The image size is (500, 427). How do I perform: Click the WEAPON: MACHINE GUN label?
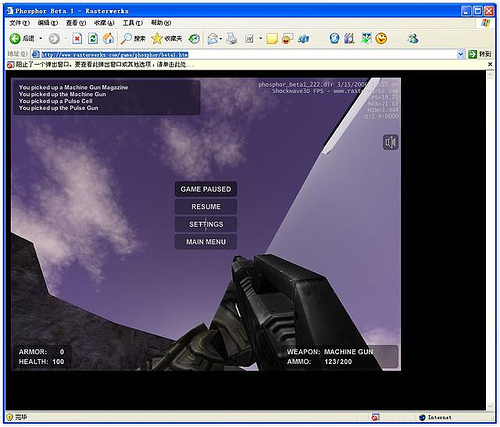coord(330,352)
